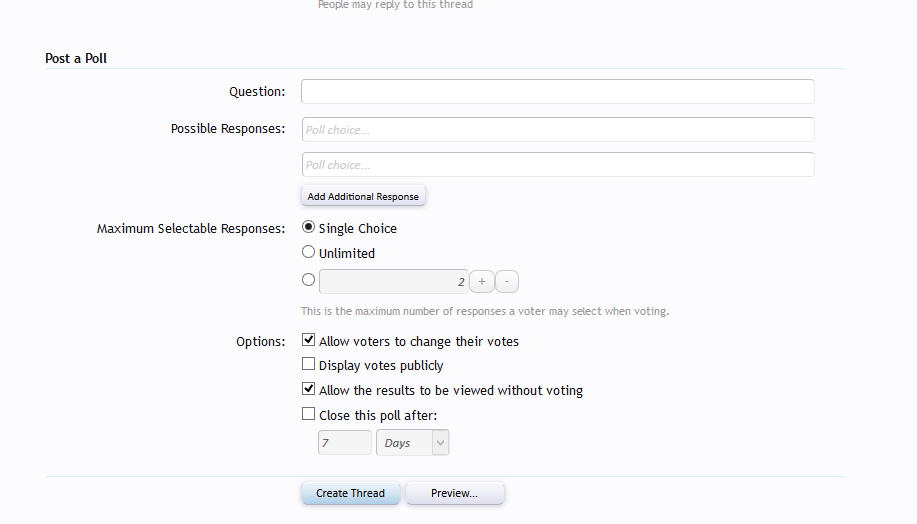Select the Single Choice radio button

[x=308, y=228]
